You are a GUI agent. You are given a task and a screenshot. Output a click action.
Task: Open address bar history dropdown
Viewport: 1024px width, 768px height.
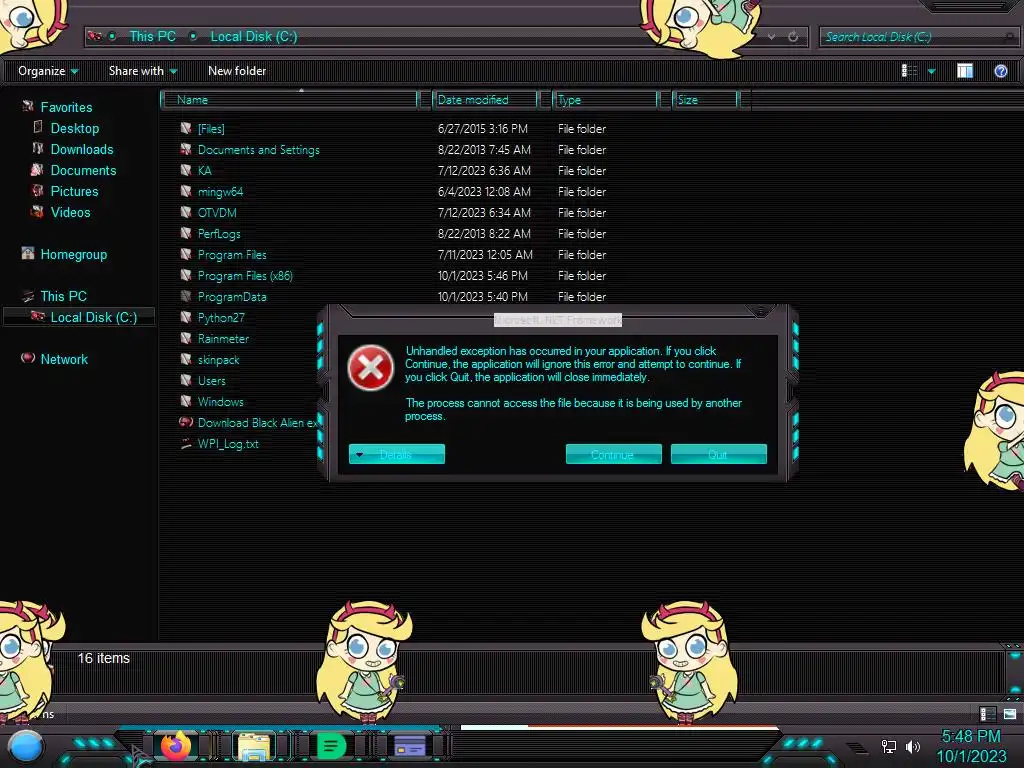[x=771, y=37]
